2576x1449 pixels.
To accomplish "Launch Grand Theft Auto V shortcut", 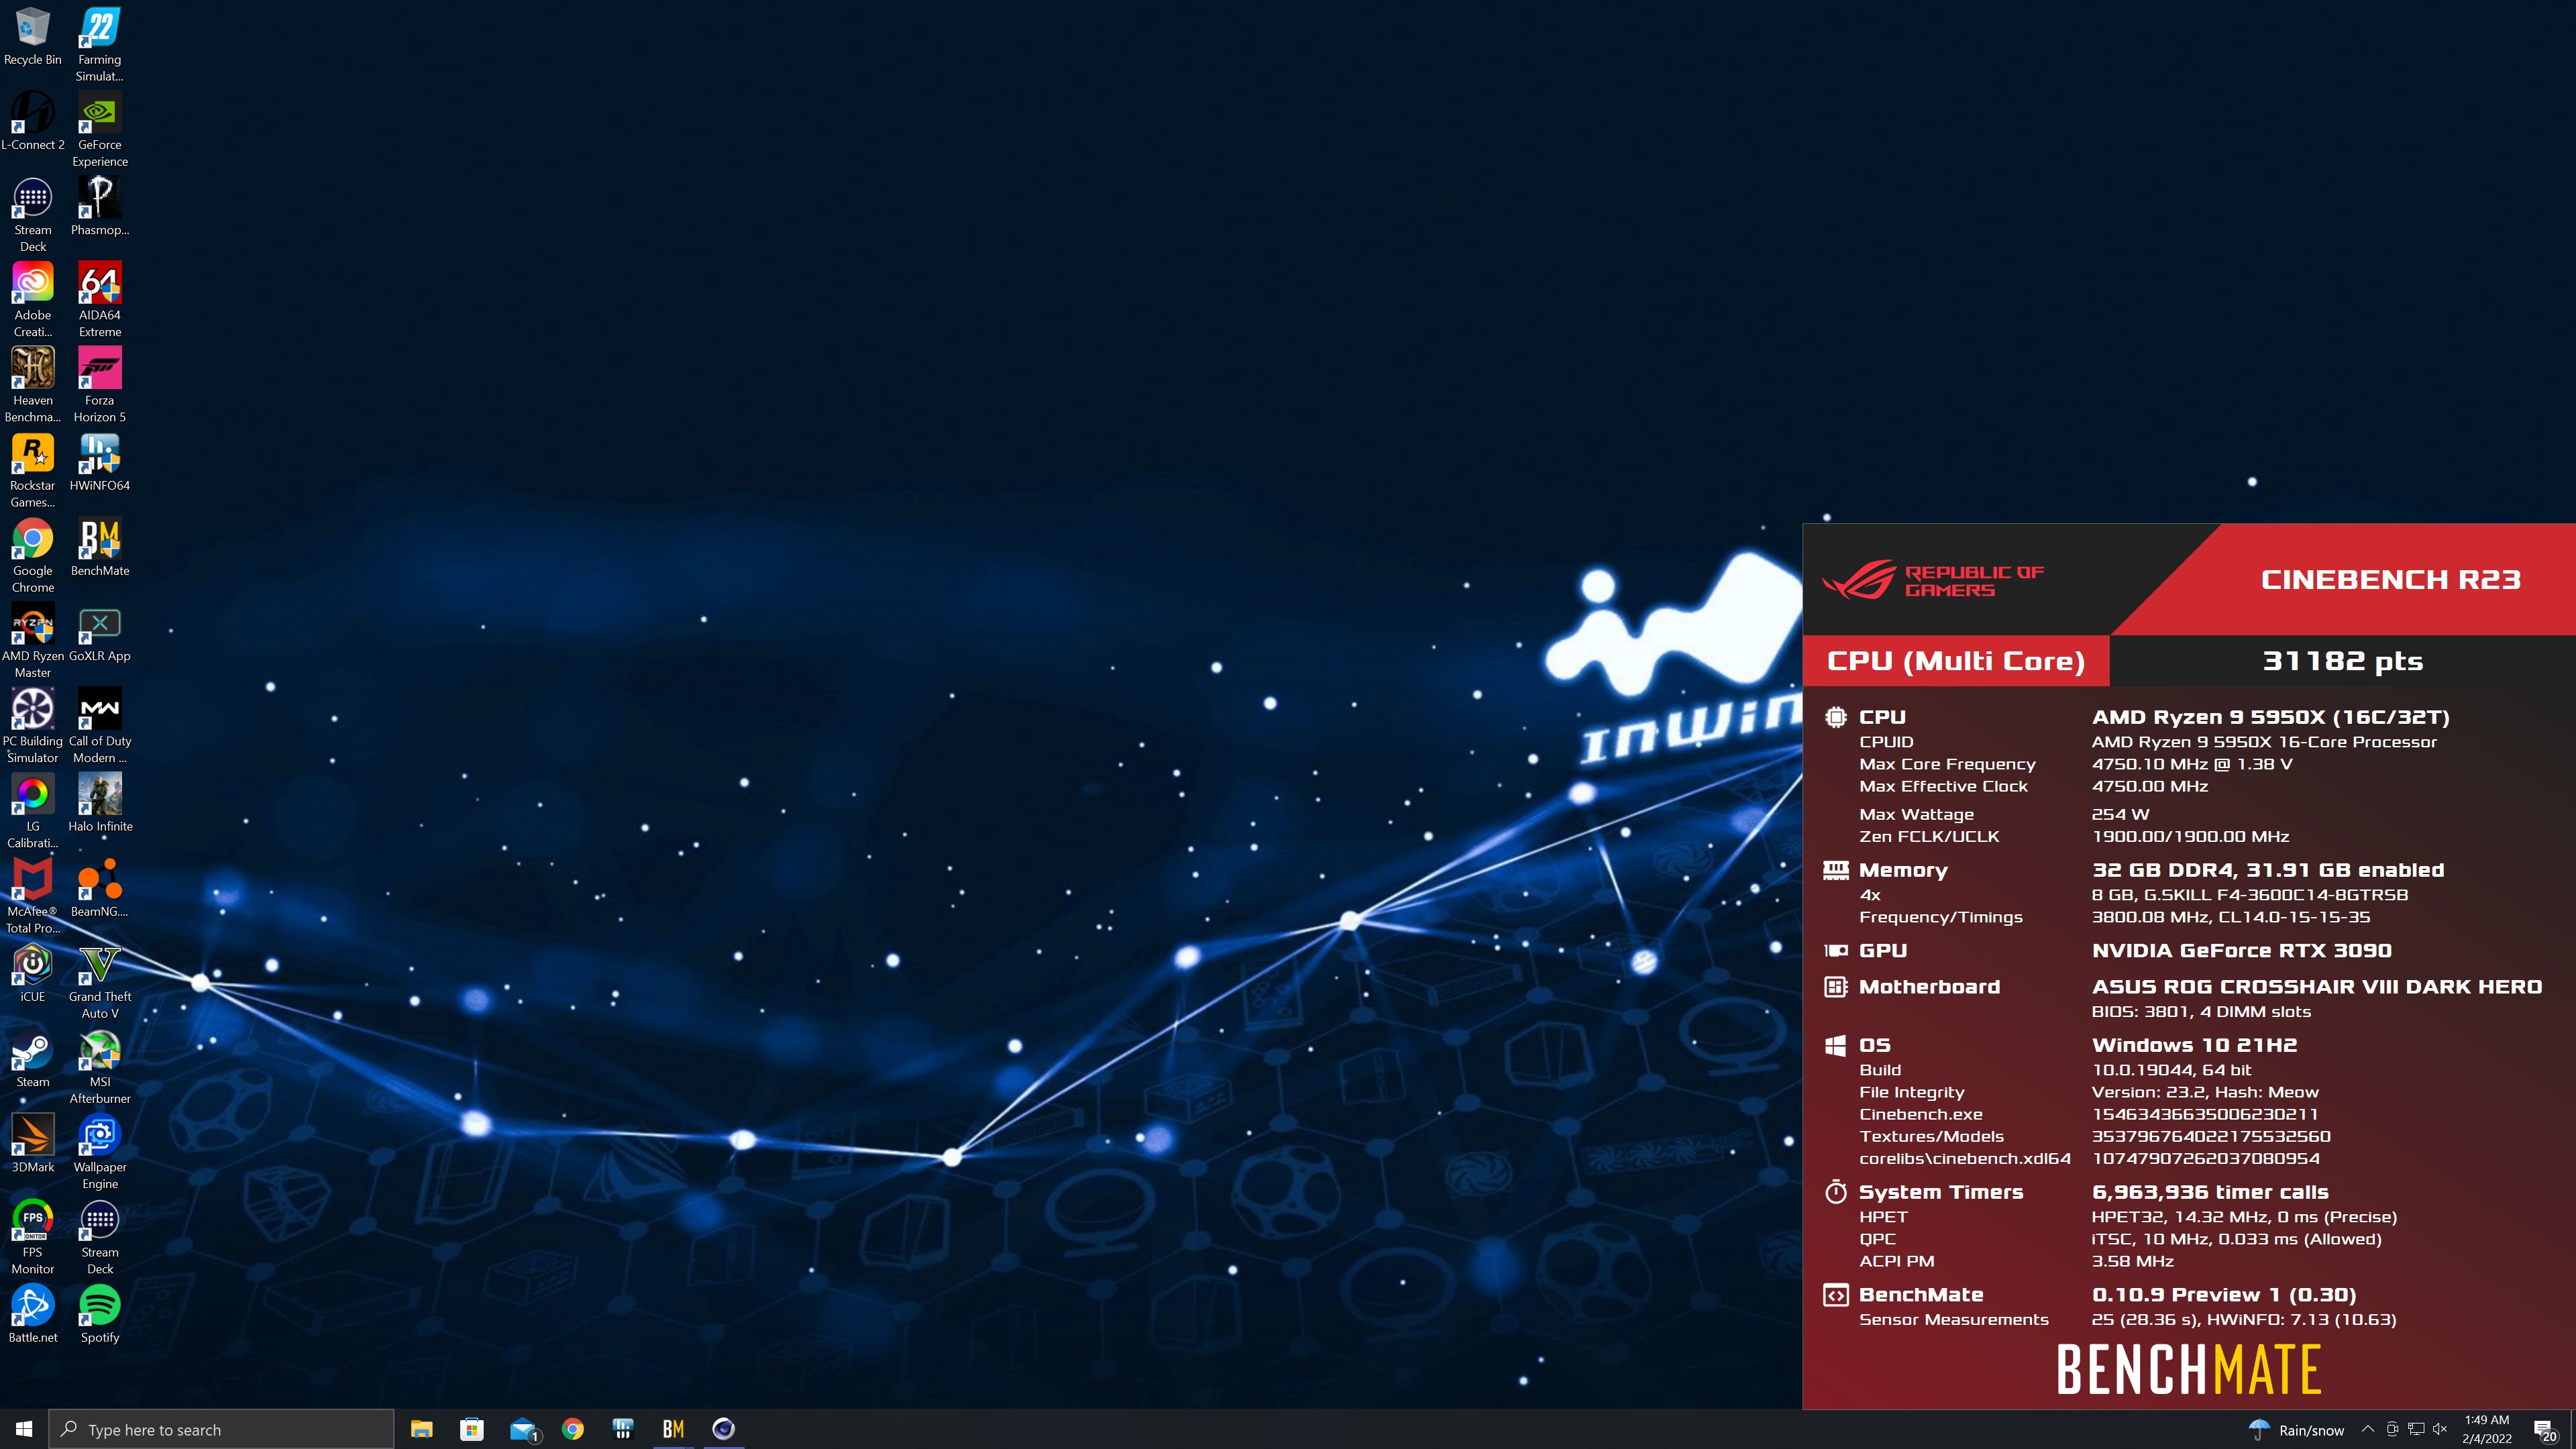I will (100, 981).
